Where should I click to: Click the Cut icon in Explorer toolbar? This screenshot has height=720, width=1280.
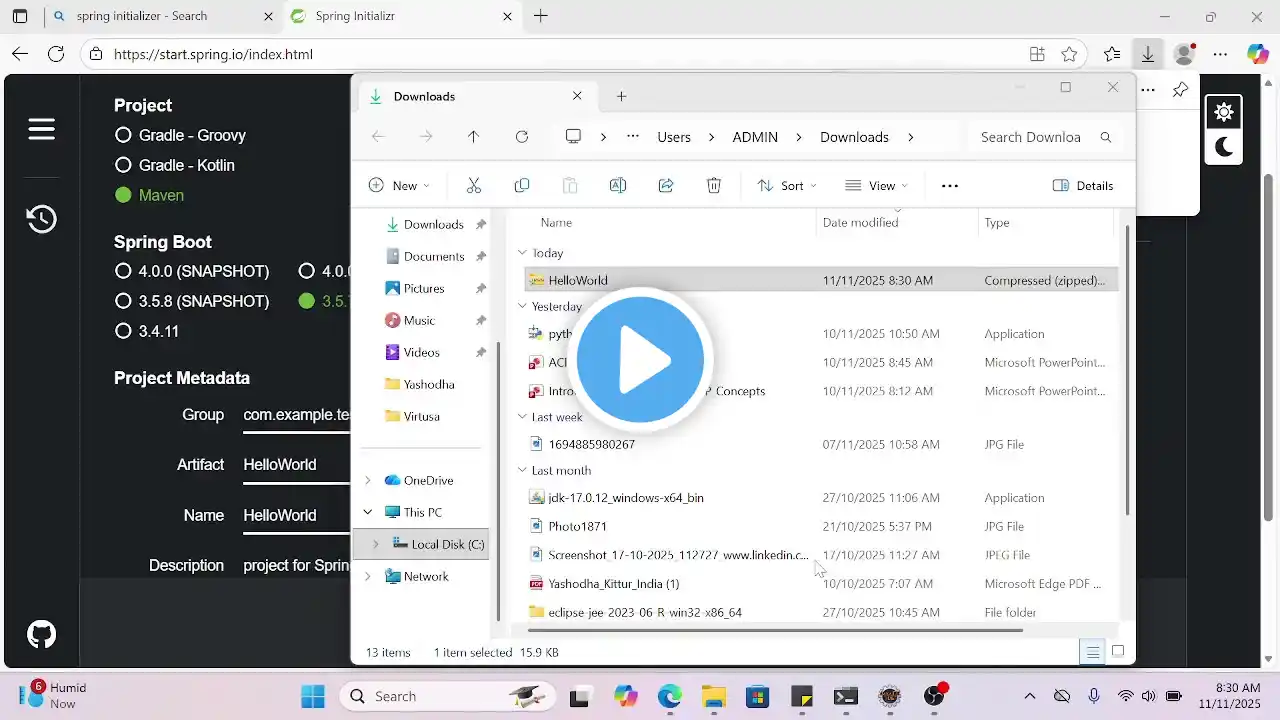point(474,185)
